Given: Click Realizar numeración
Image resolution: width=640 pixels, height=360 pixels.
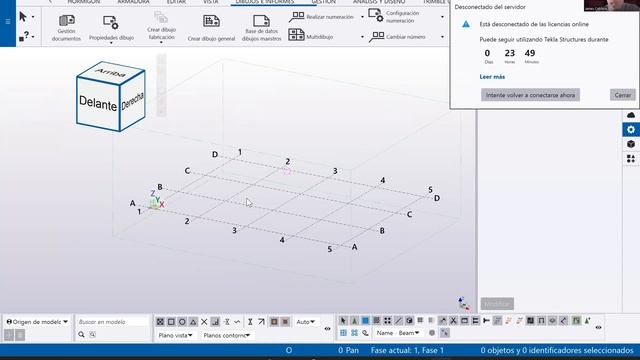Looking at the screenshot, I should (x=321, y=17).
